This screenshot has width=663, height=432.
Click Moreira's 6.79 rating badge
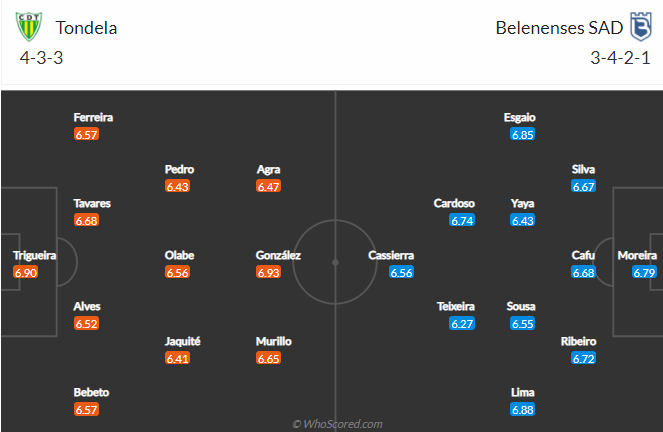(x=644, y=272)
